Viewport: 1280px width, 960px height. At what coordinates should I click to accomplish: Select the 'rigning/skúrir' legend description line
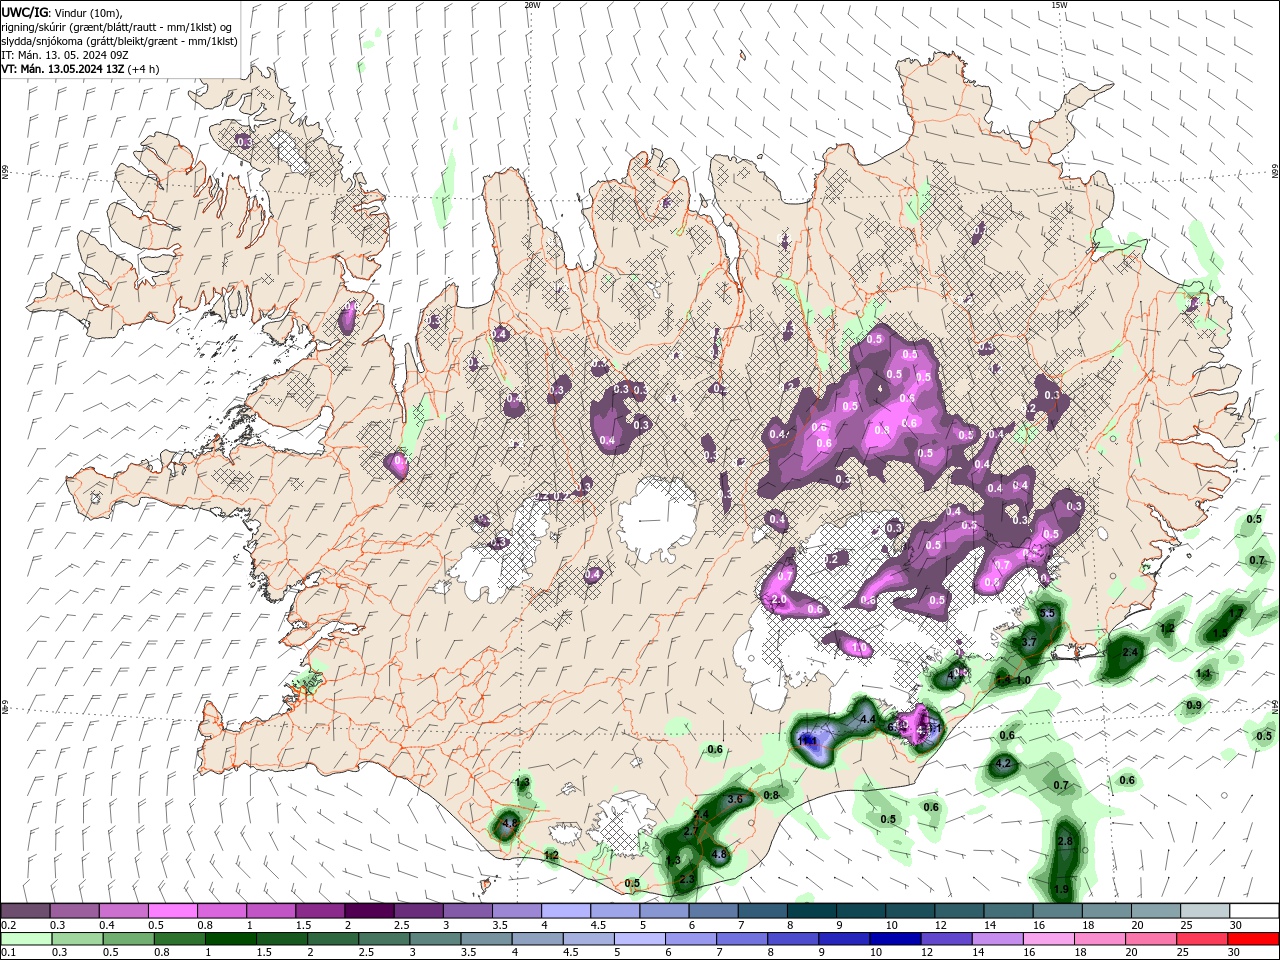(117, 27)
